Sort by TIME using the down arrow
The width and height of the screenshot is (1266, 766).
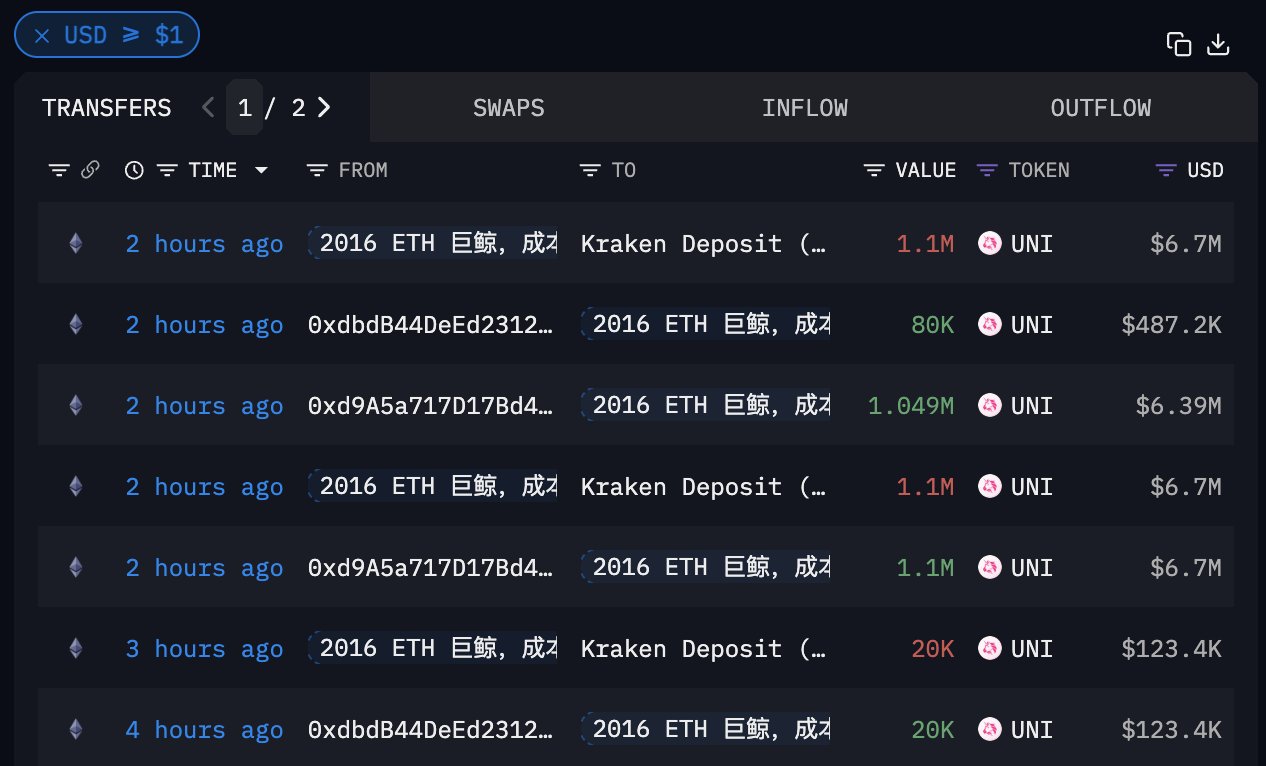click(x=261, y=171)
